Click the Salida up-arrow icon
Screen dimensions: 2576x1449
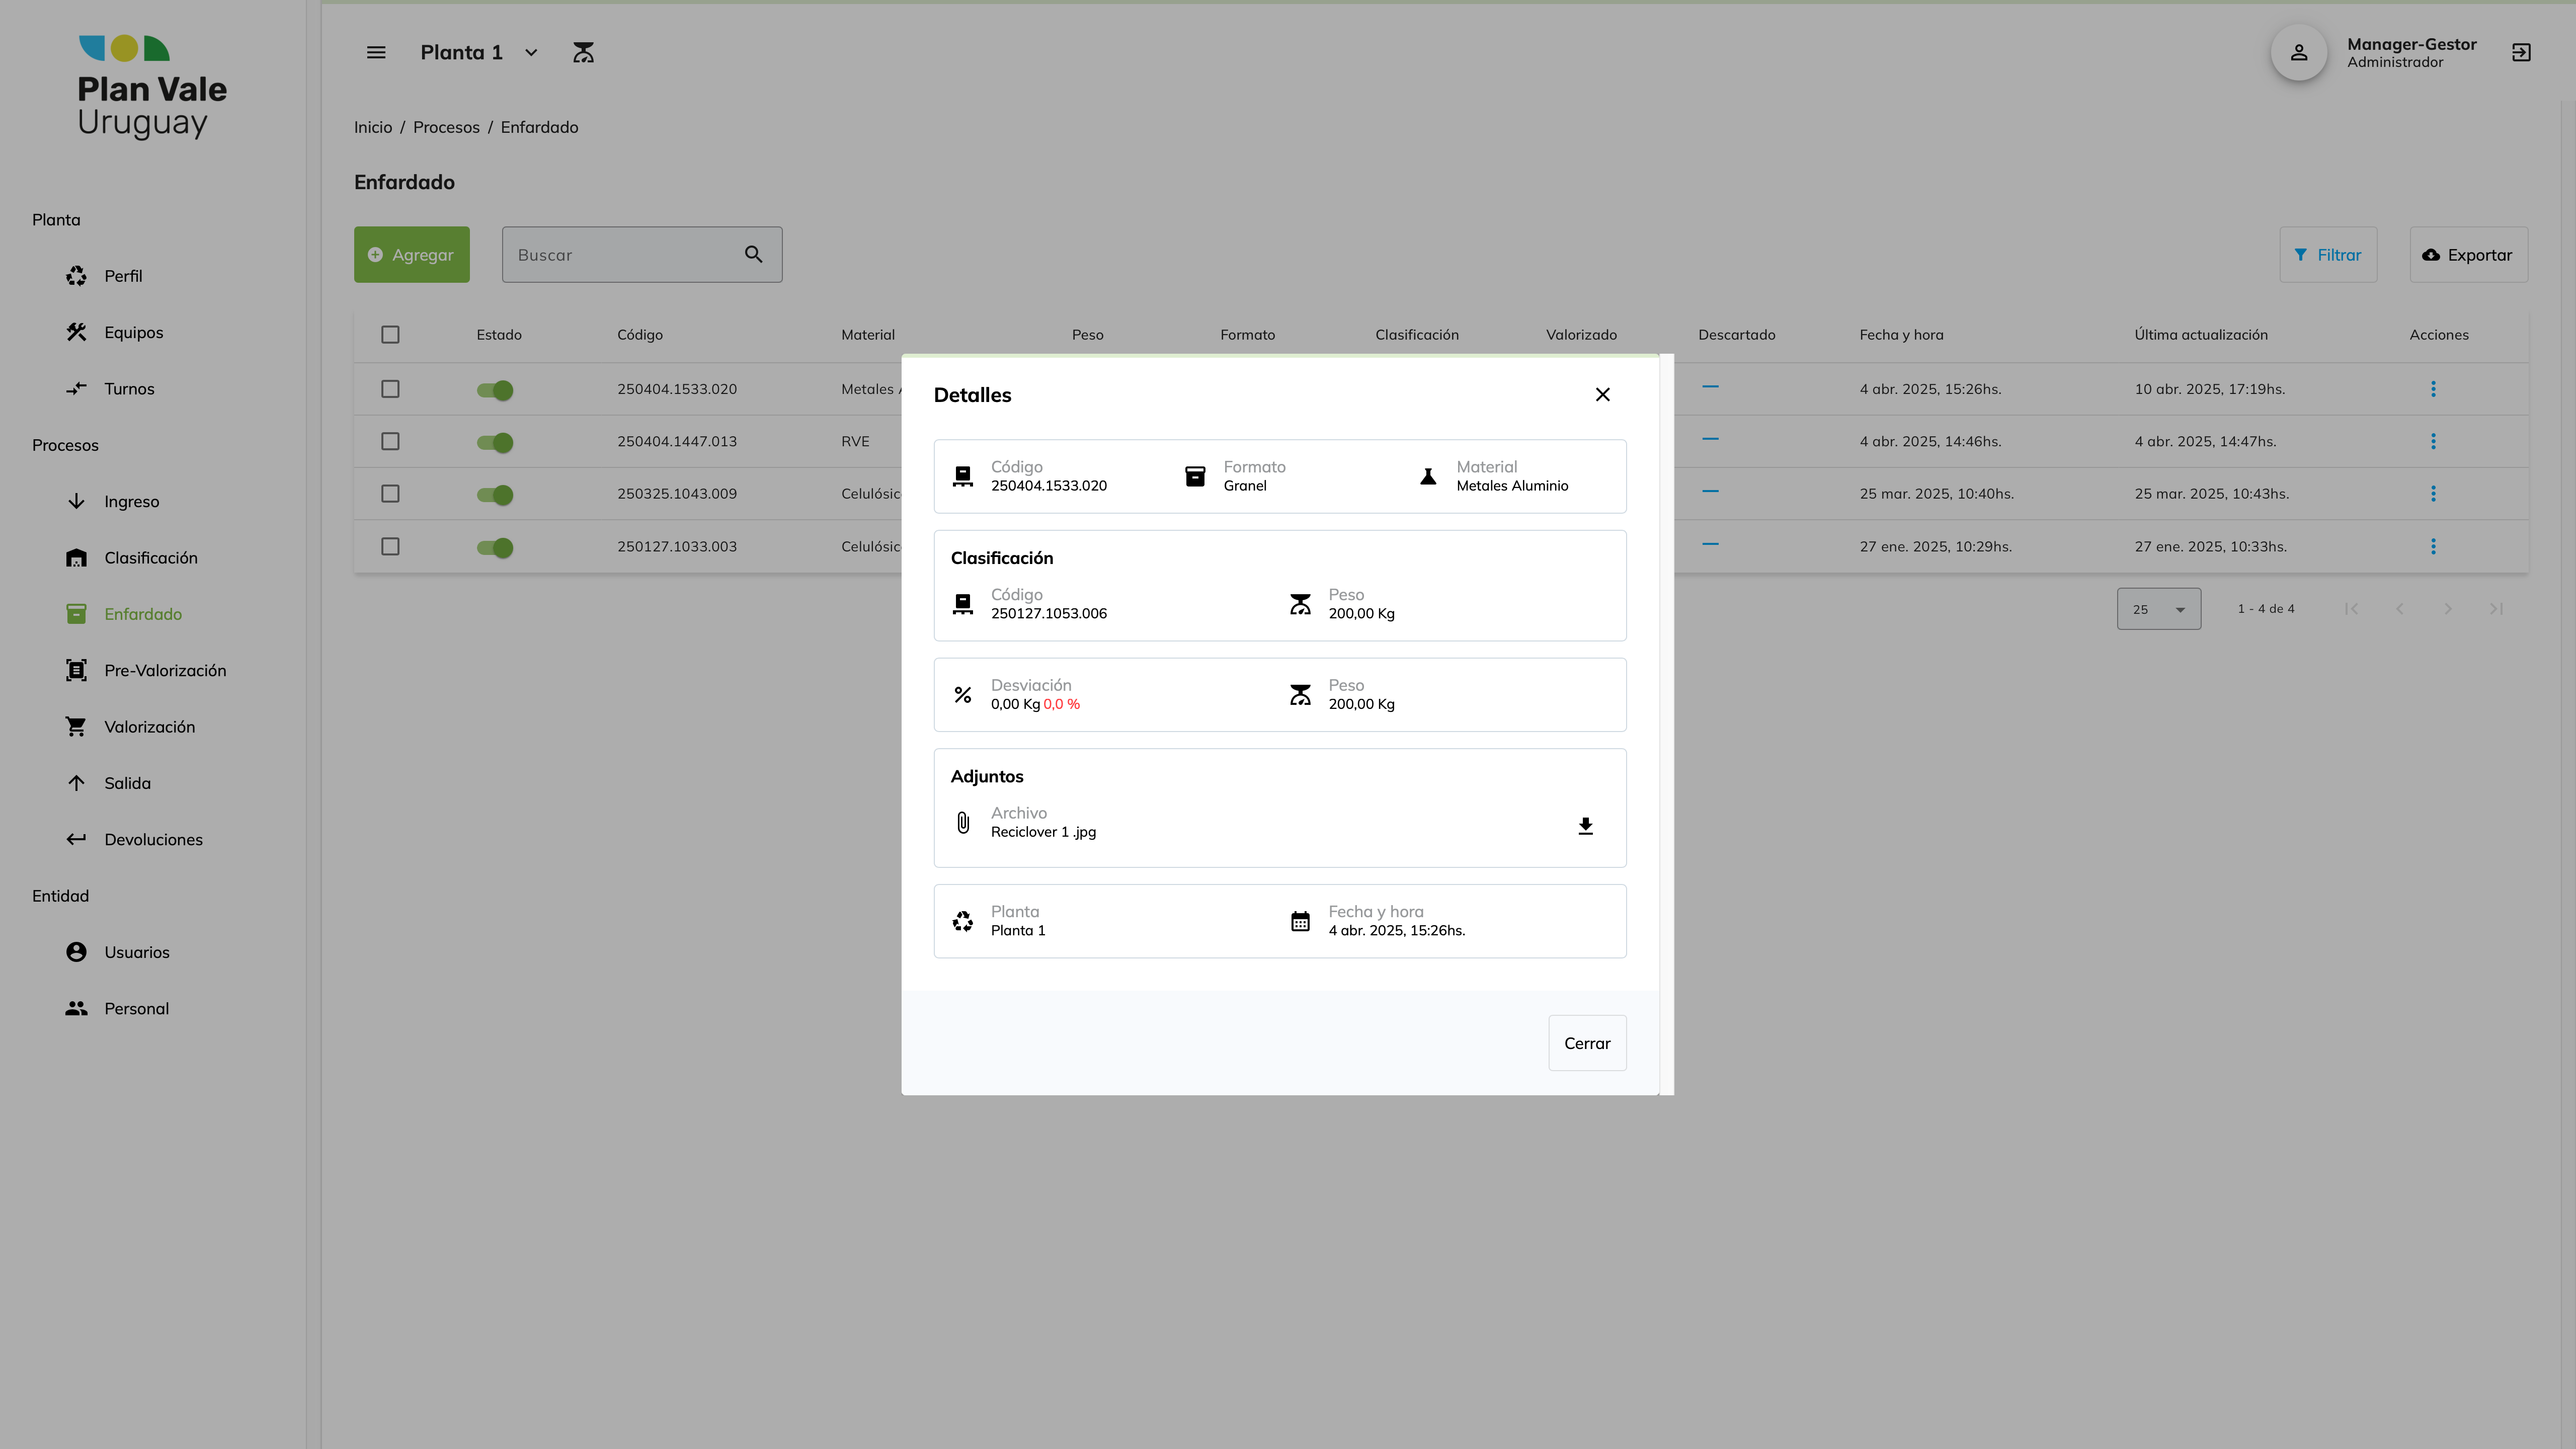[x=76, y=783]
